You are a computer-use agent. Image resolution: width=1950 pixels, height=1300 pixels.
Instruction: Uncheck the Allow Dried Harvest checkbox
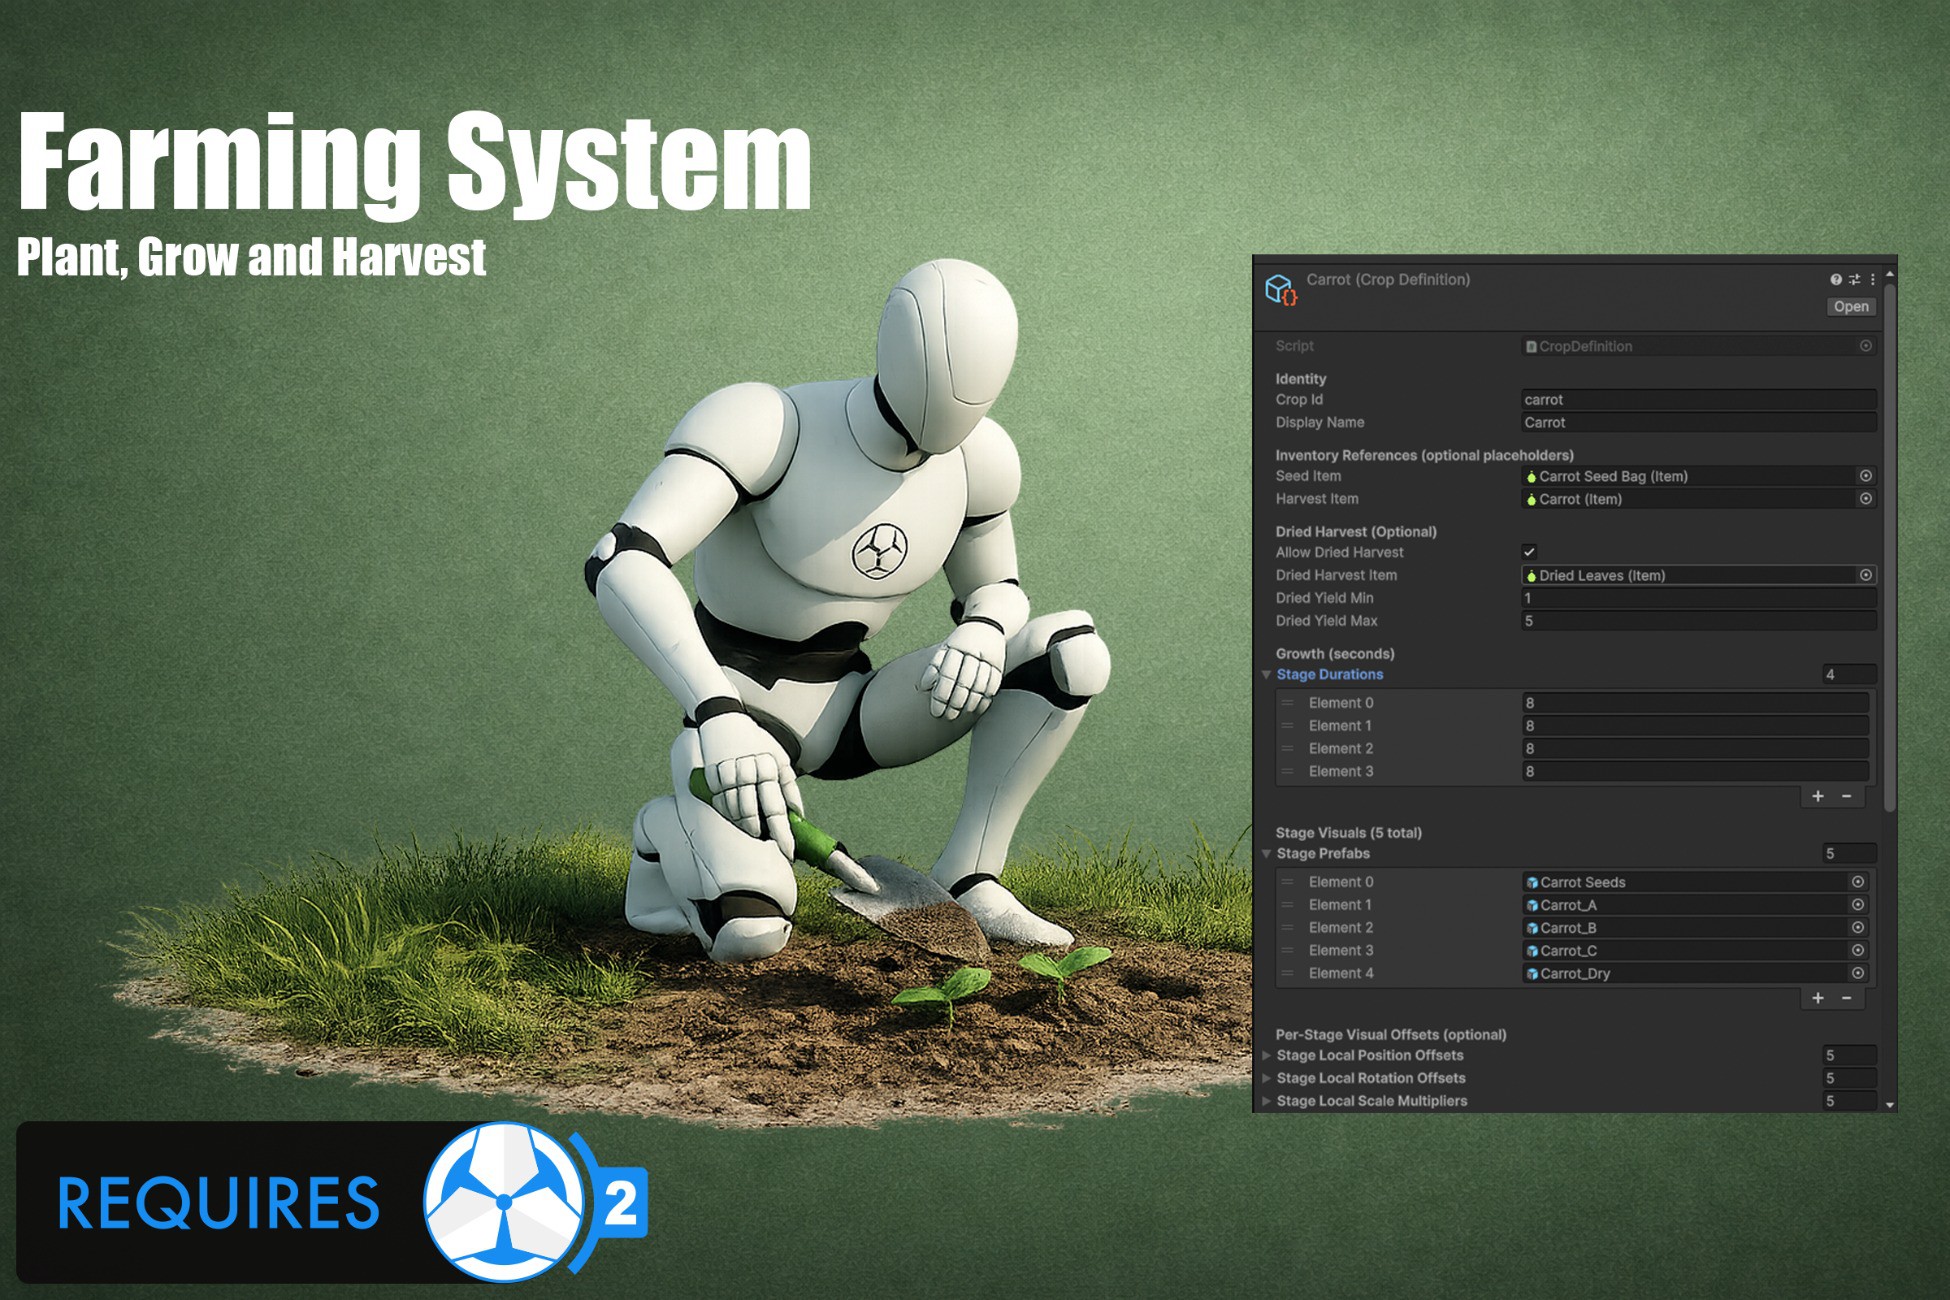1529,552
